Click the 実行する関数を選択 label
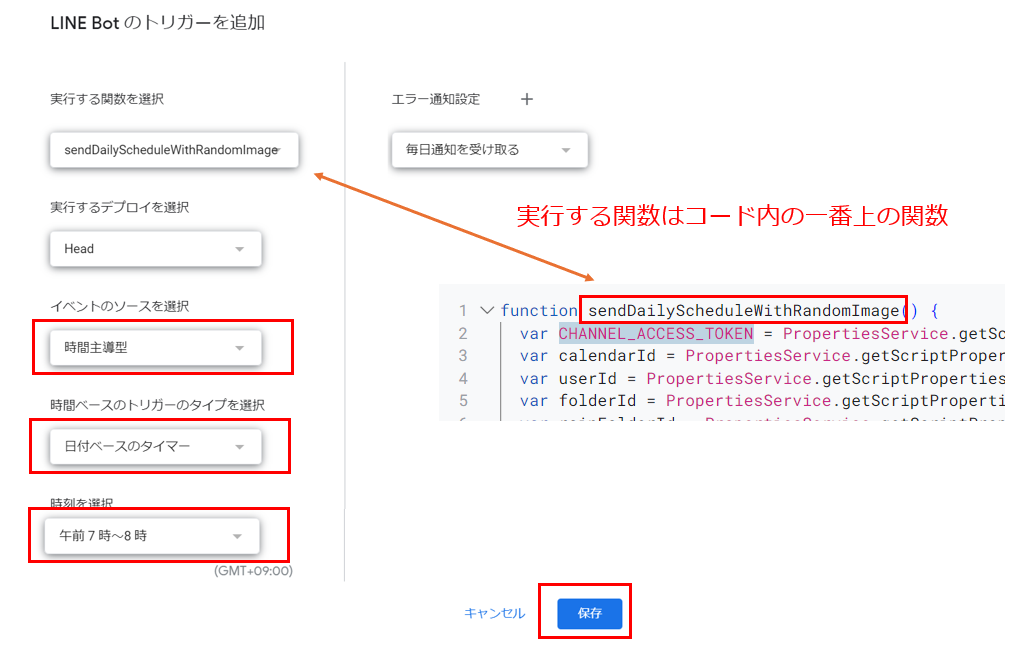 click(x=107, y=99)
